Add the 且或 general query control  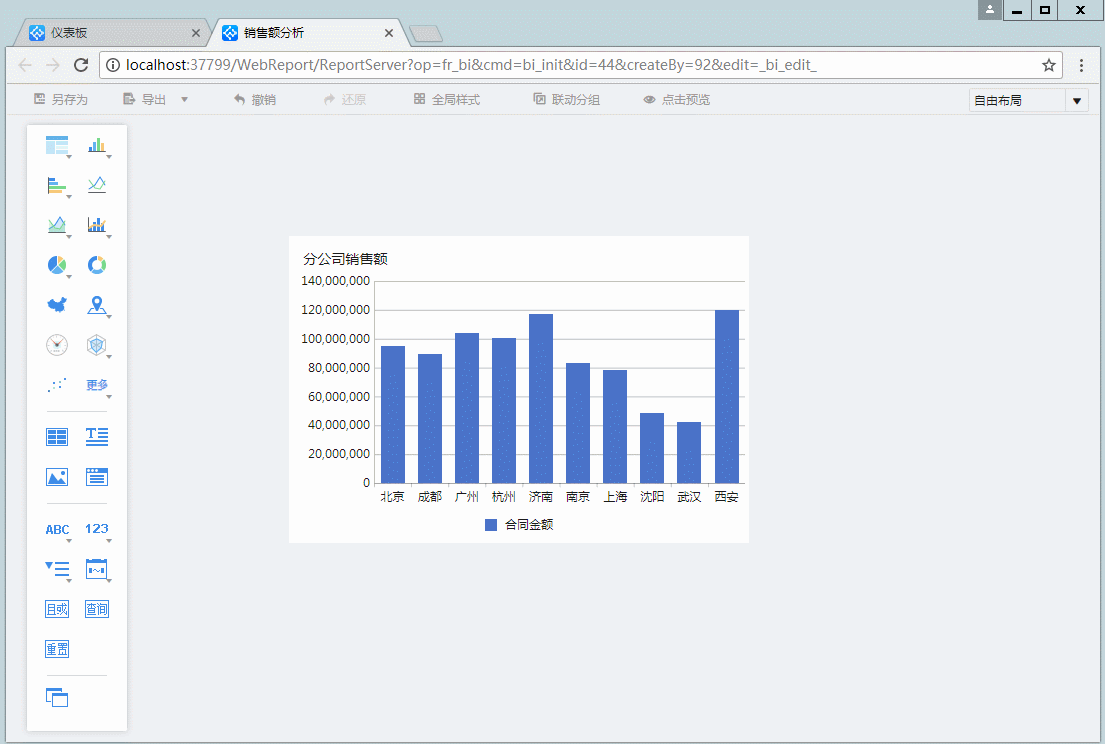click(56, 609)
